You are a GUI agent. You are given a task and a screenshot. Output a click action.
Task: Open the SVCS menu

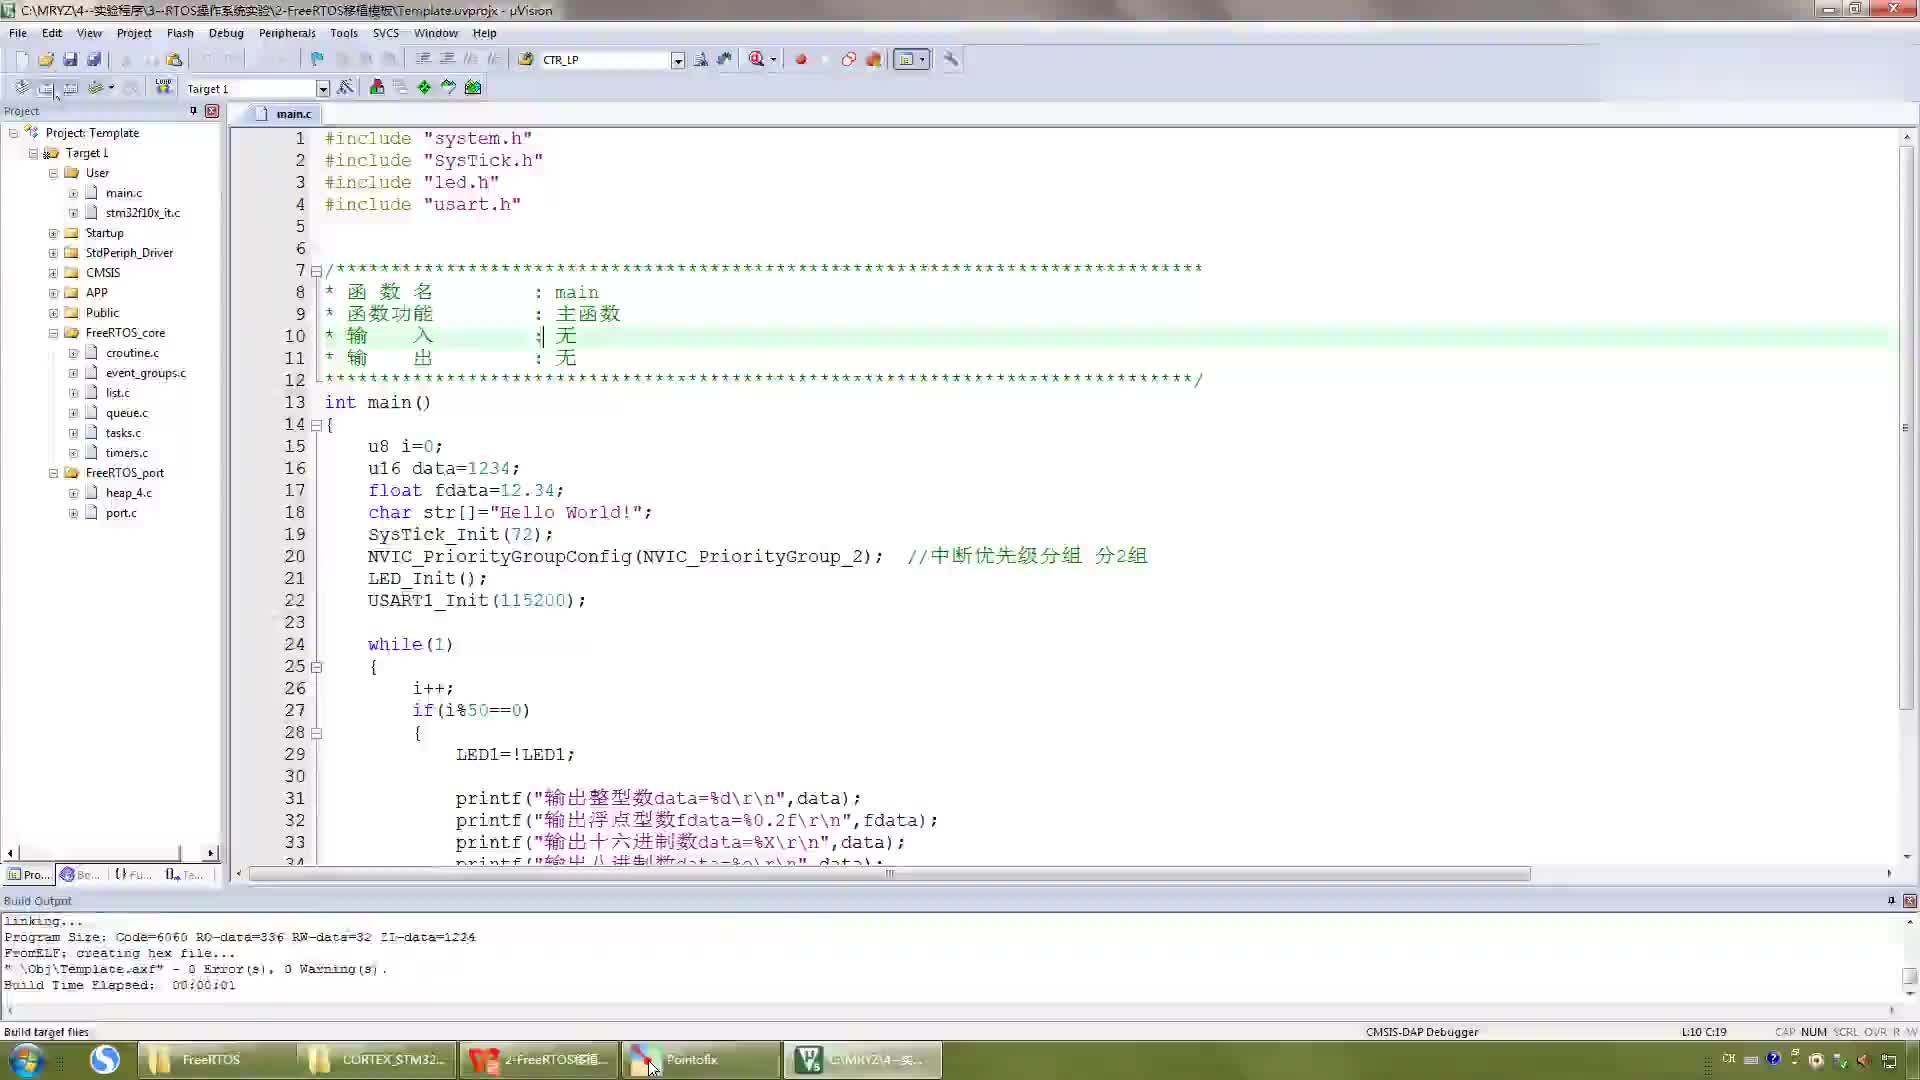tap(385, 33)
